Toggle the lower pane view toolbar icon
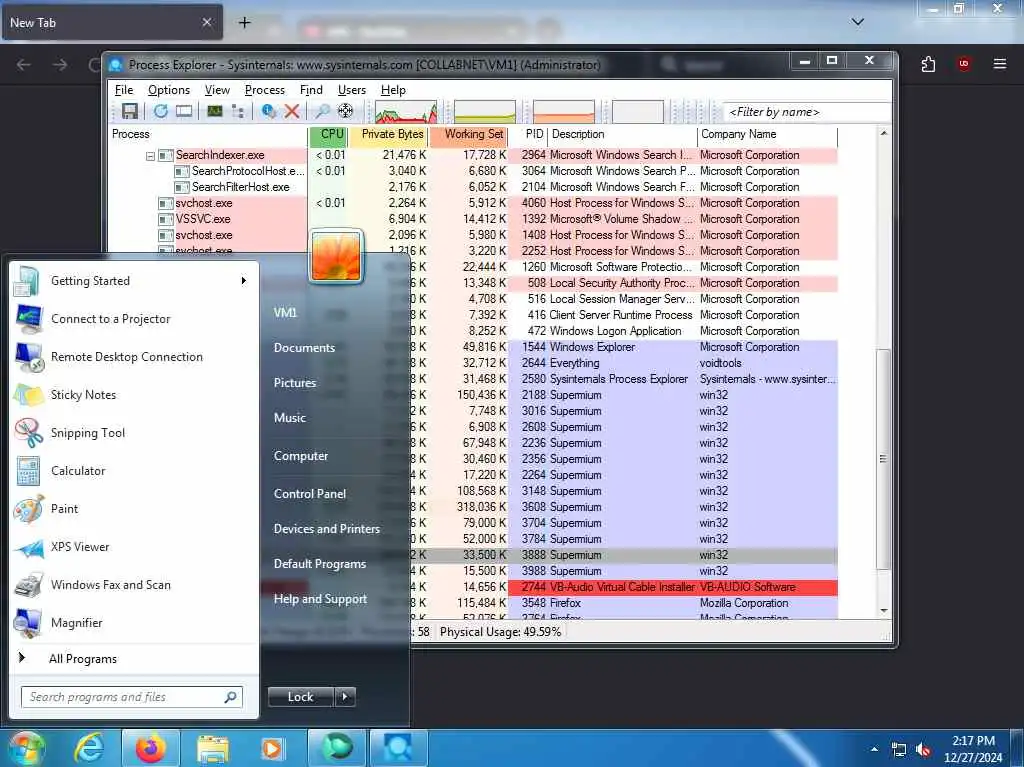 (184, 111)
